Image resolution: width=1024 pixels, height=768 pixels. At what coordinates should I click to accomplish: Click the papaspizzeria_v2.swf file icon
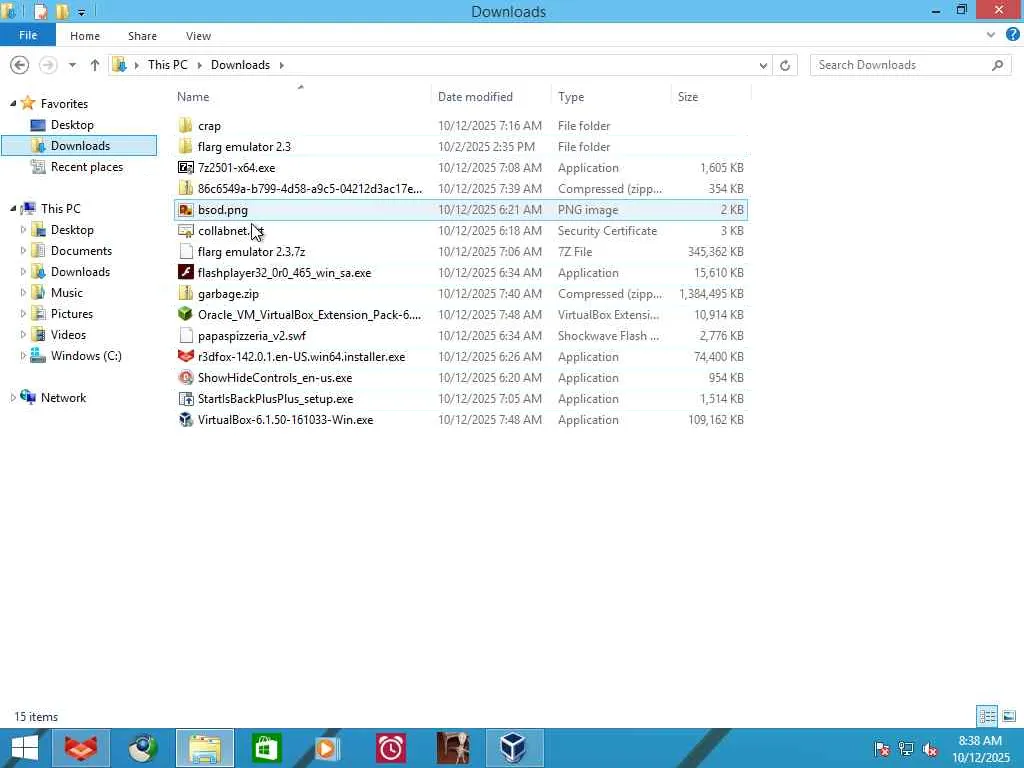click(185, 336)
